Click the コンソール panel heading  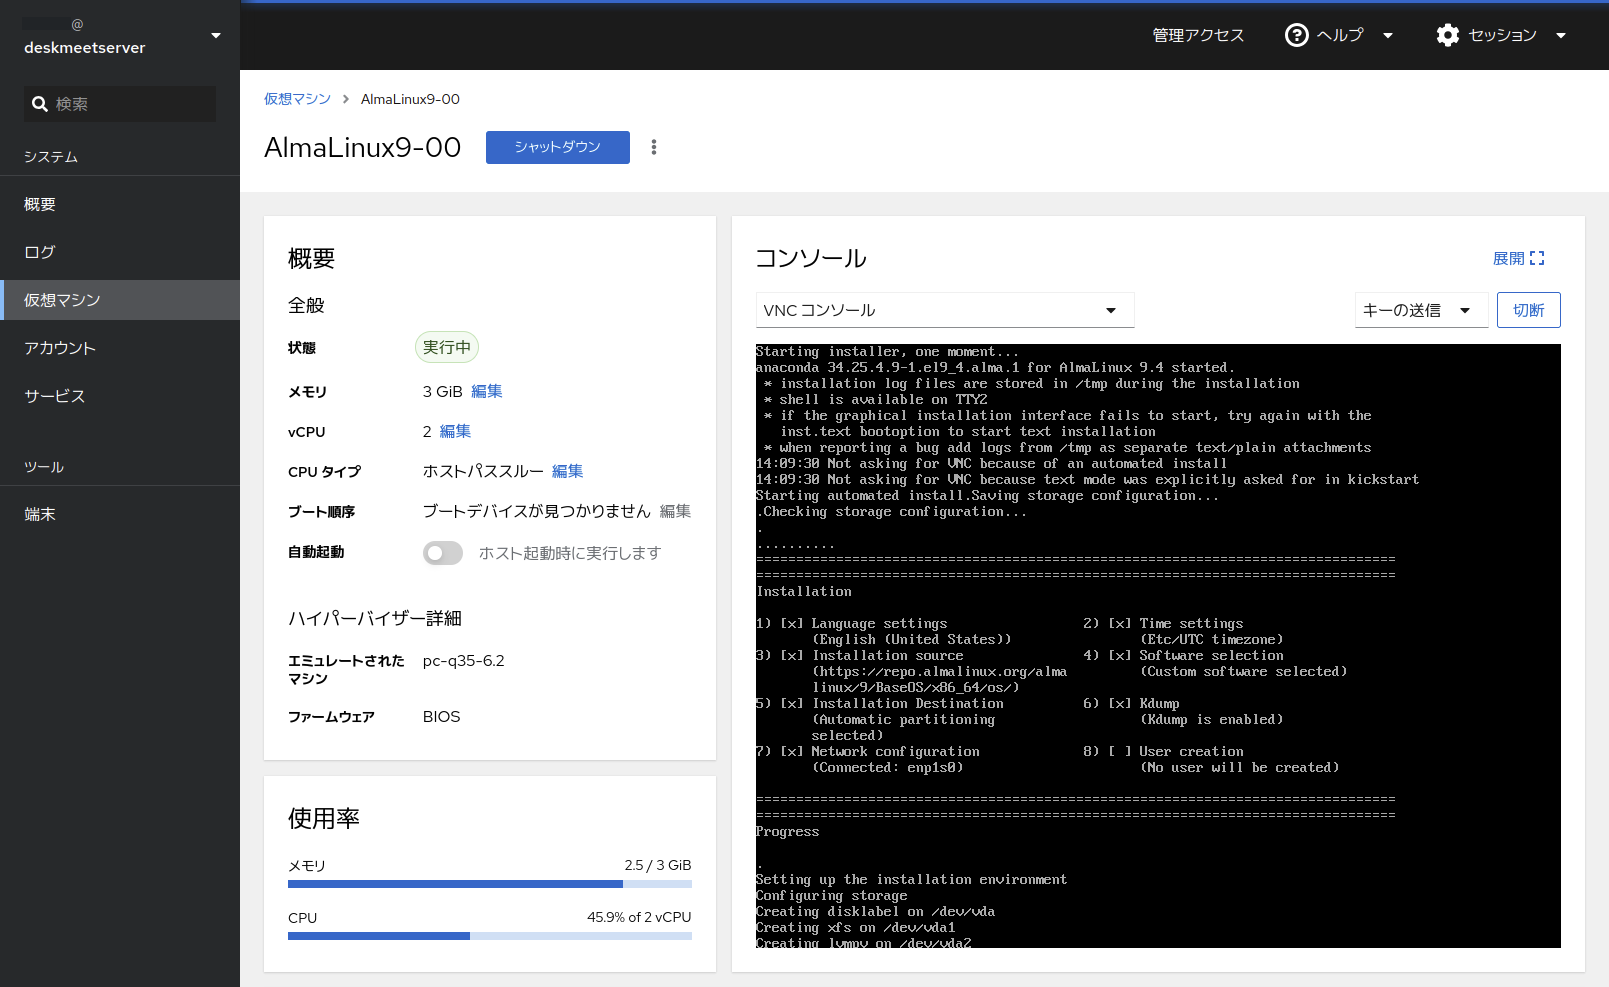pyautogui.click(x=811, y=258)
